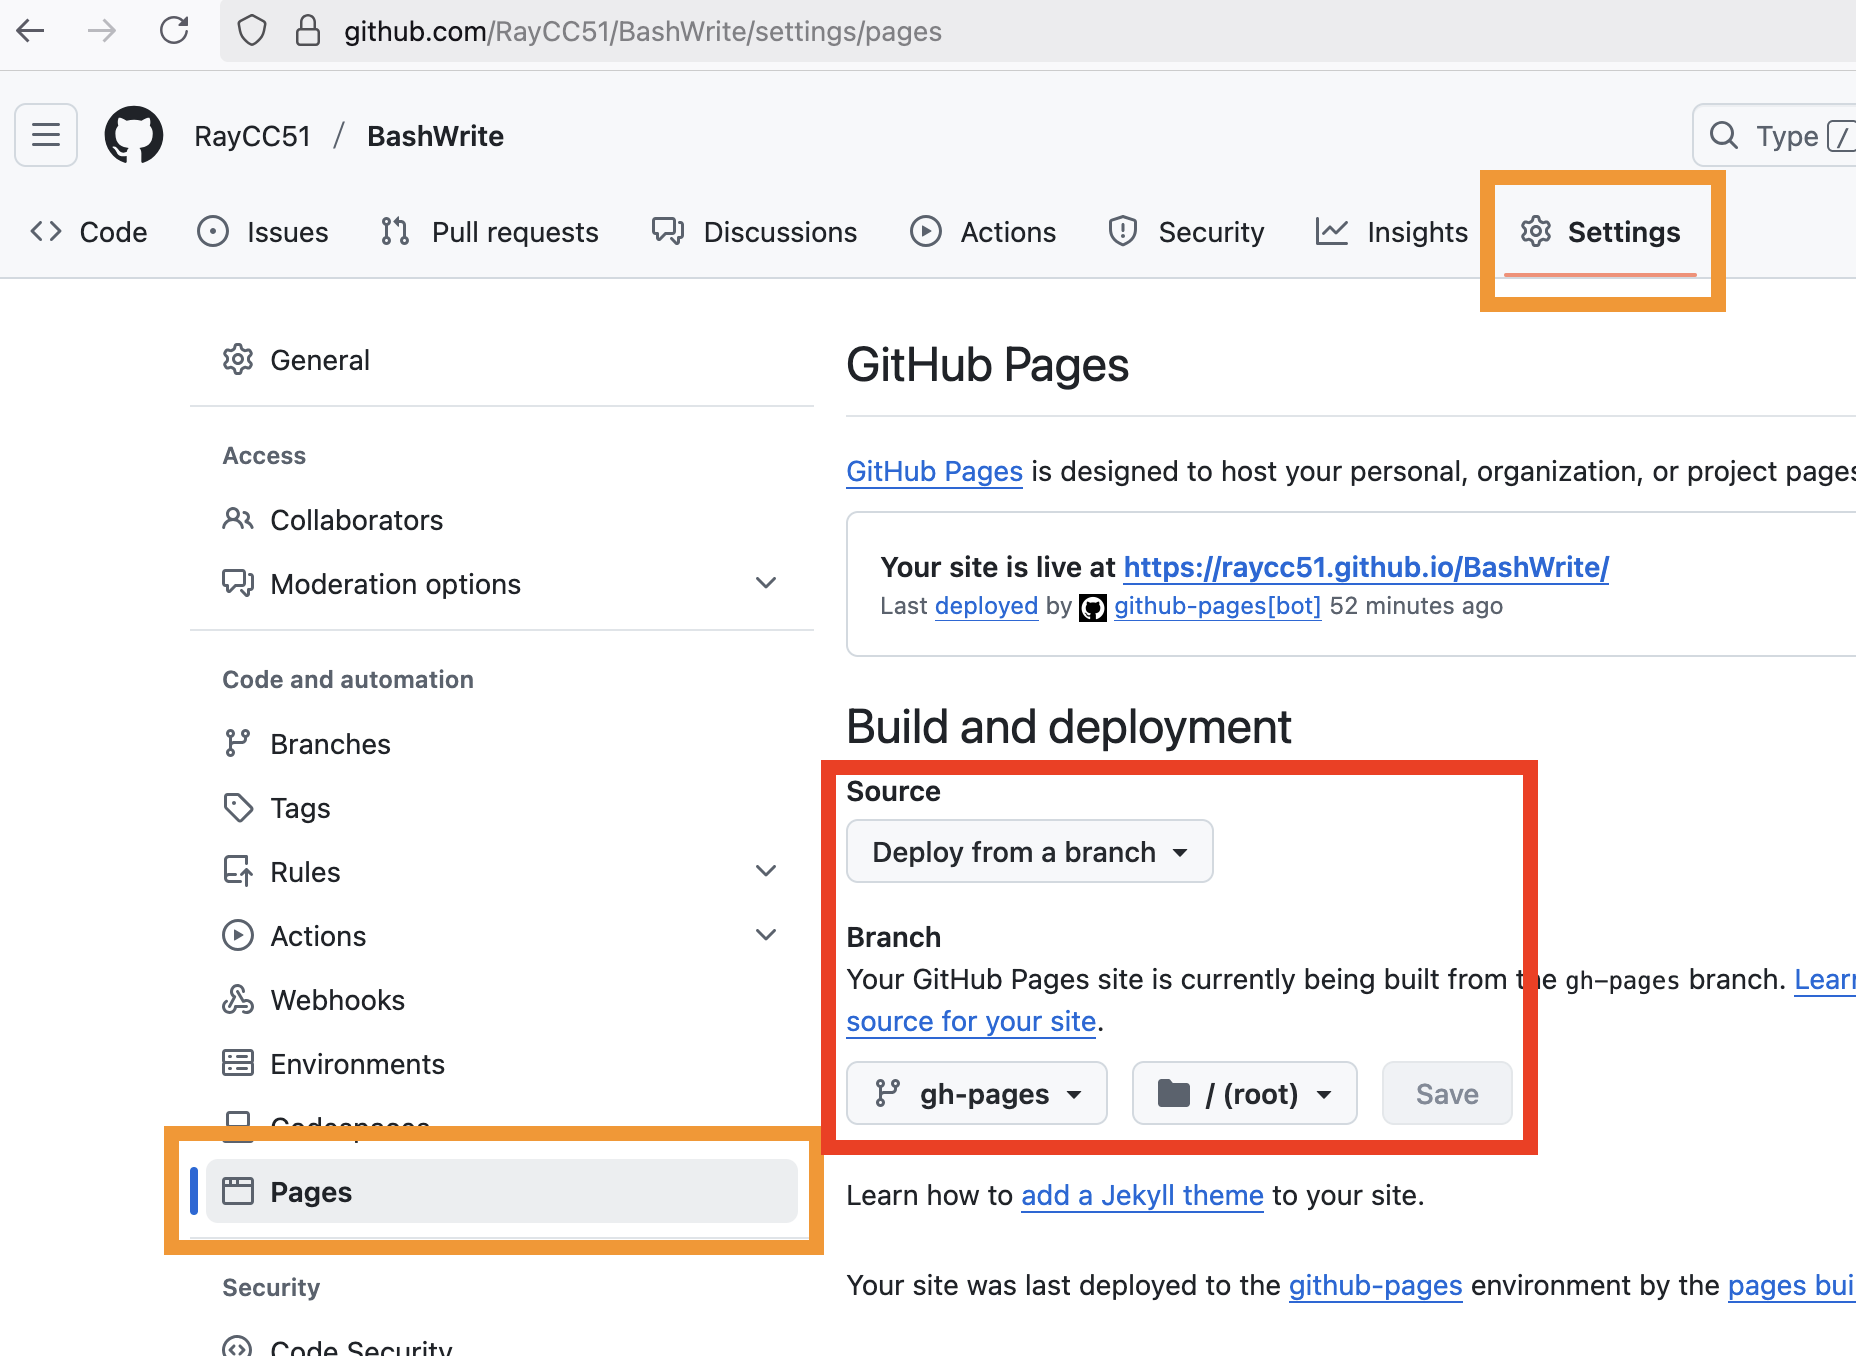1856x1356 pixels.
Task: Open the github-pages[bot] link
Action: pos(1217,606)
